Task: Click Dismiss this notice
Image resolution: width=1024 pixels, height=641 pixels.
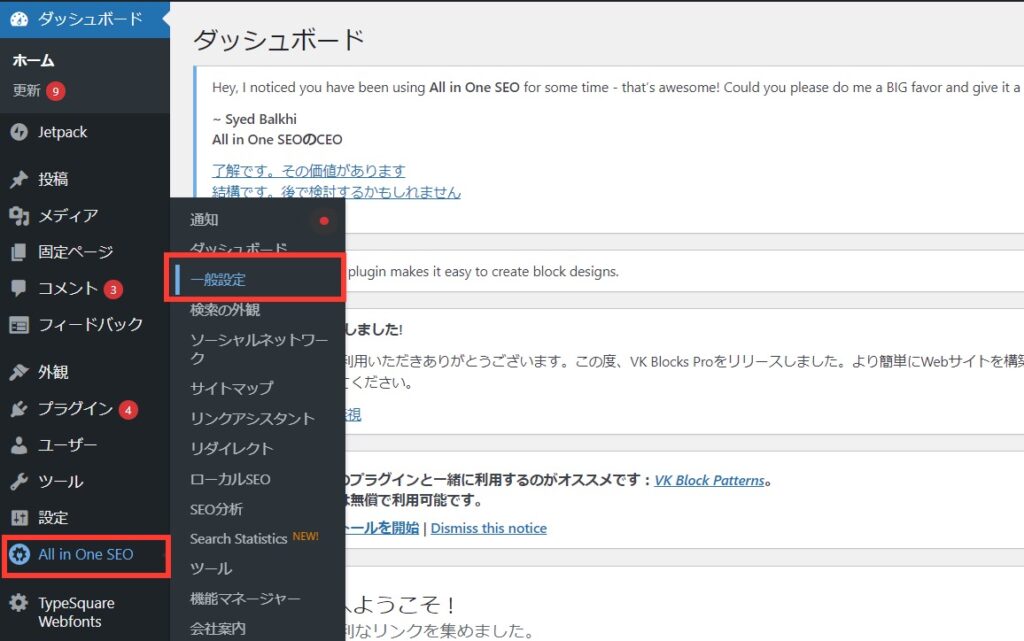Action: tap(488, 528)
